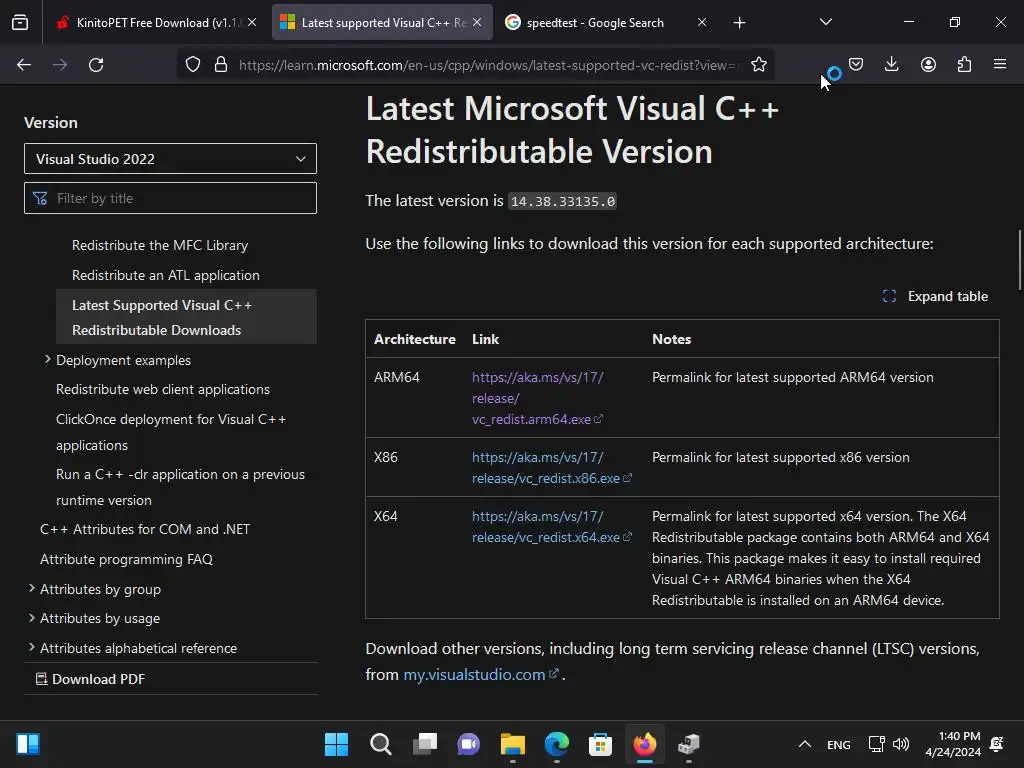Viewport: 1024px width, 768px height.
Task: Click version number 14.38.33135.0
Action: point(562,201)
